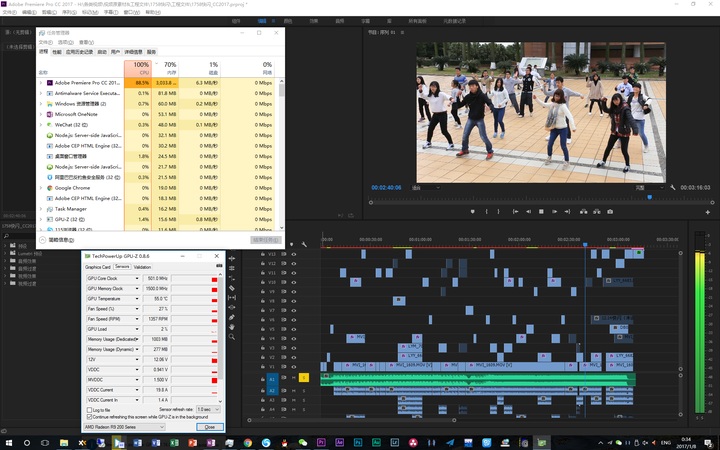Toggle the yellow Solo button on A1
This screenshot has height=450, width=720.
tap(304, 377)
